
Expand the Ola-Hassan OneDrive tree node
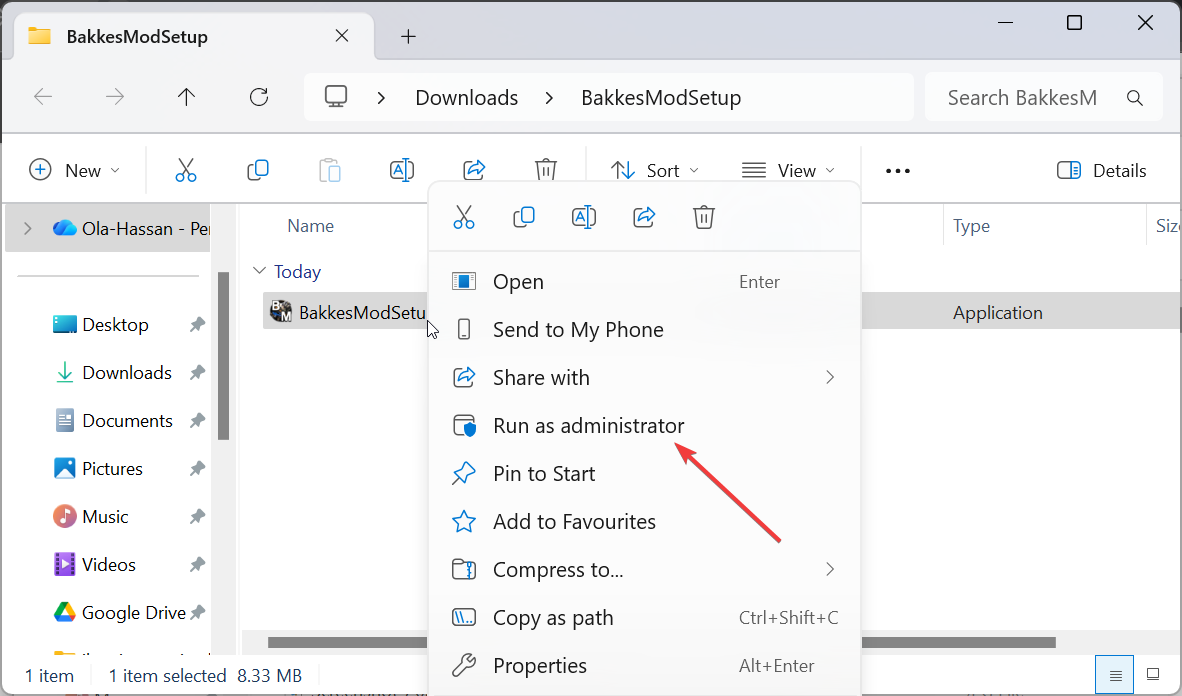click(28, 228)
